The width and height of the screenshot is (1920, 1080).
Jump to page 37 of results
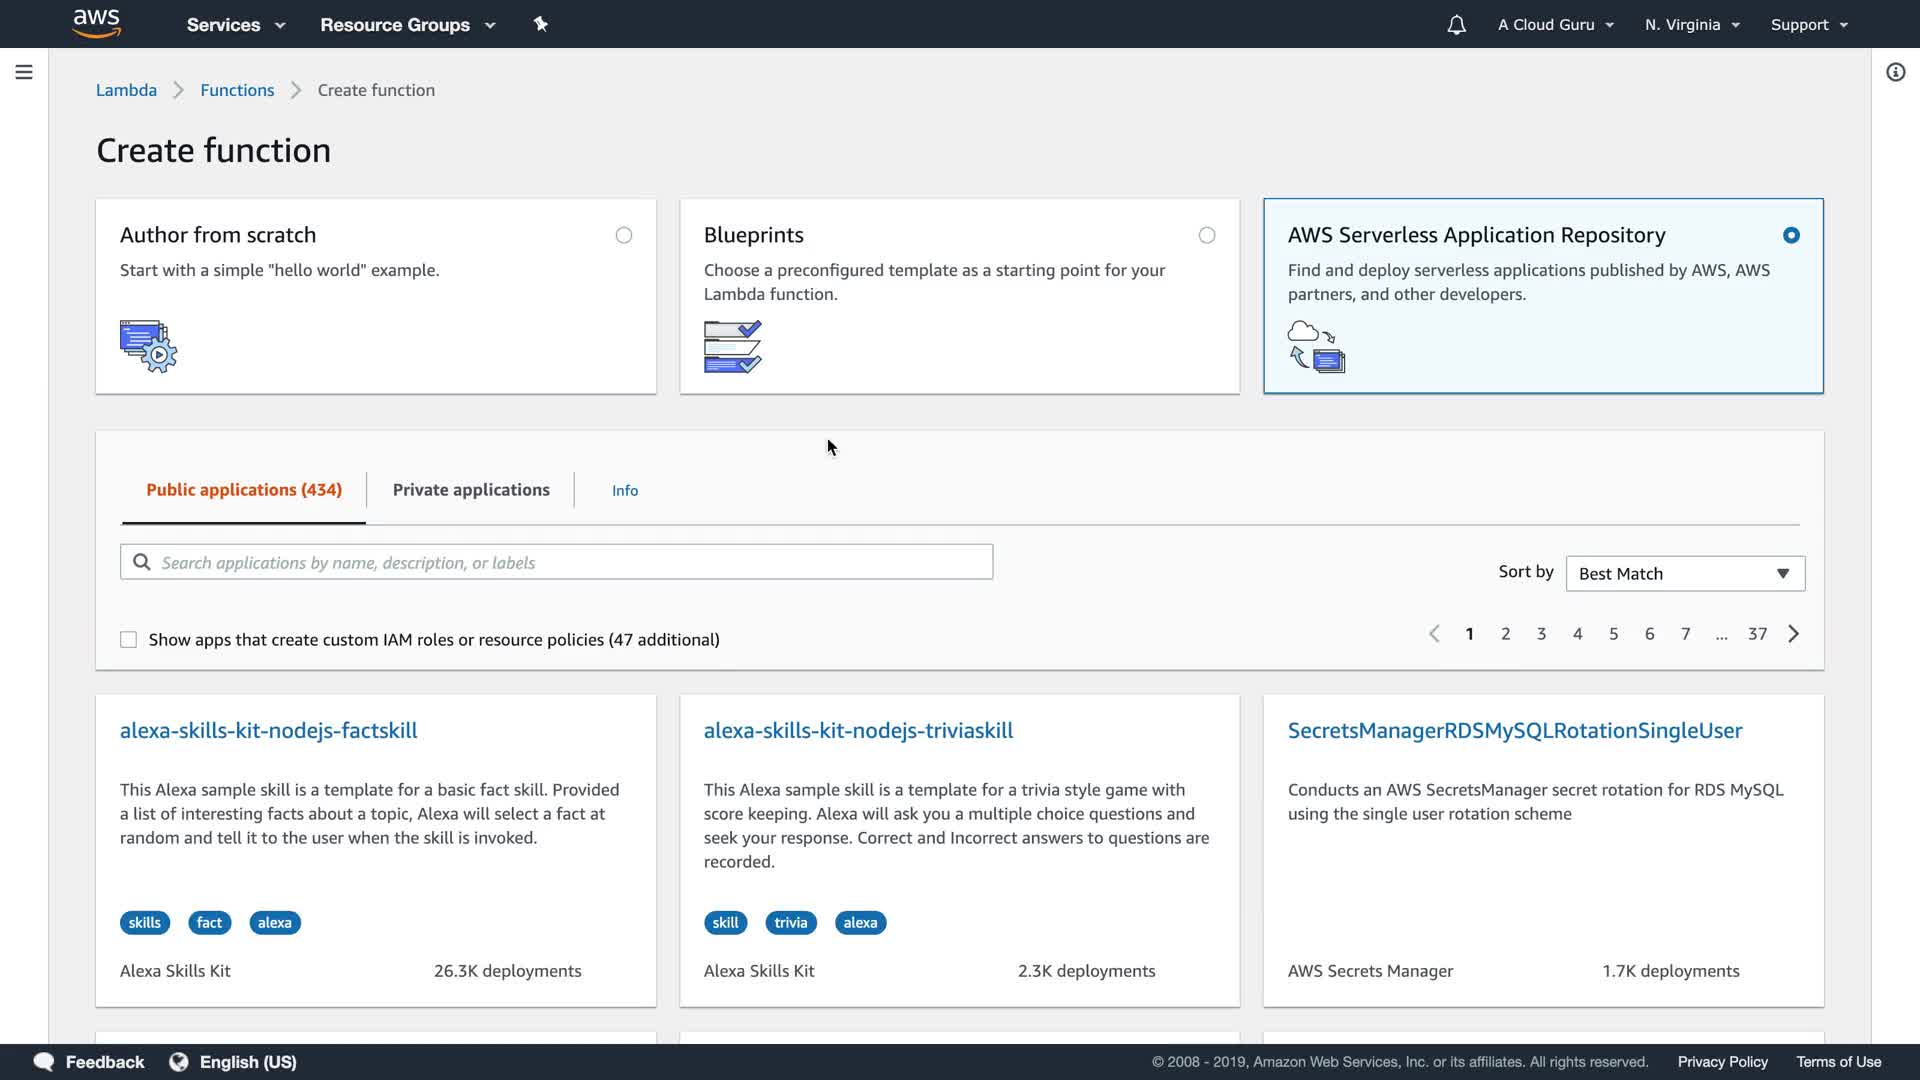(1757, 634)
